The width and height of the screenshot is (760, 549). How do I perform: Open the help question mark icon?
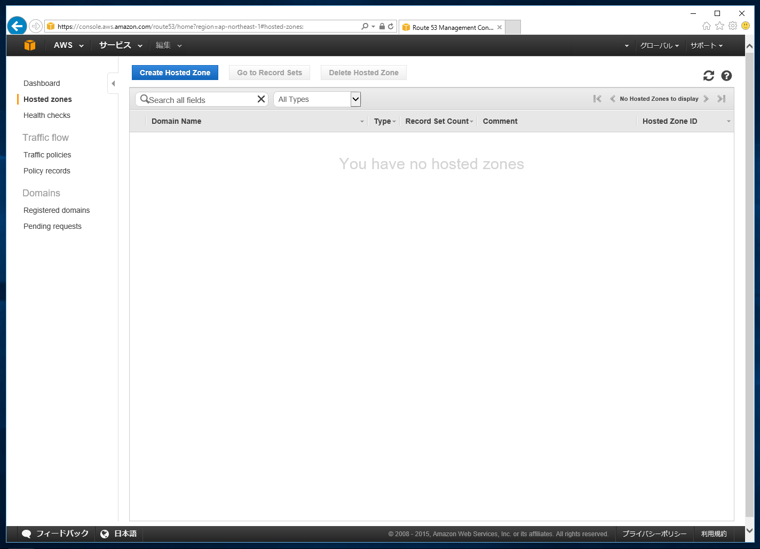point(726,76)
